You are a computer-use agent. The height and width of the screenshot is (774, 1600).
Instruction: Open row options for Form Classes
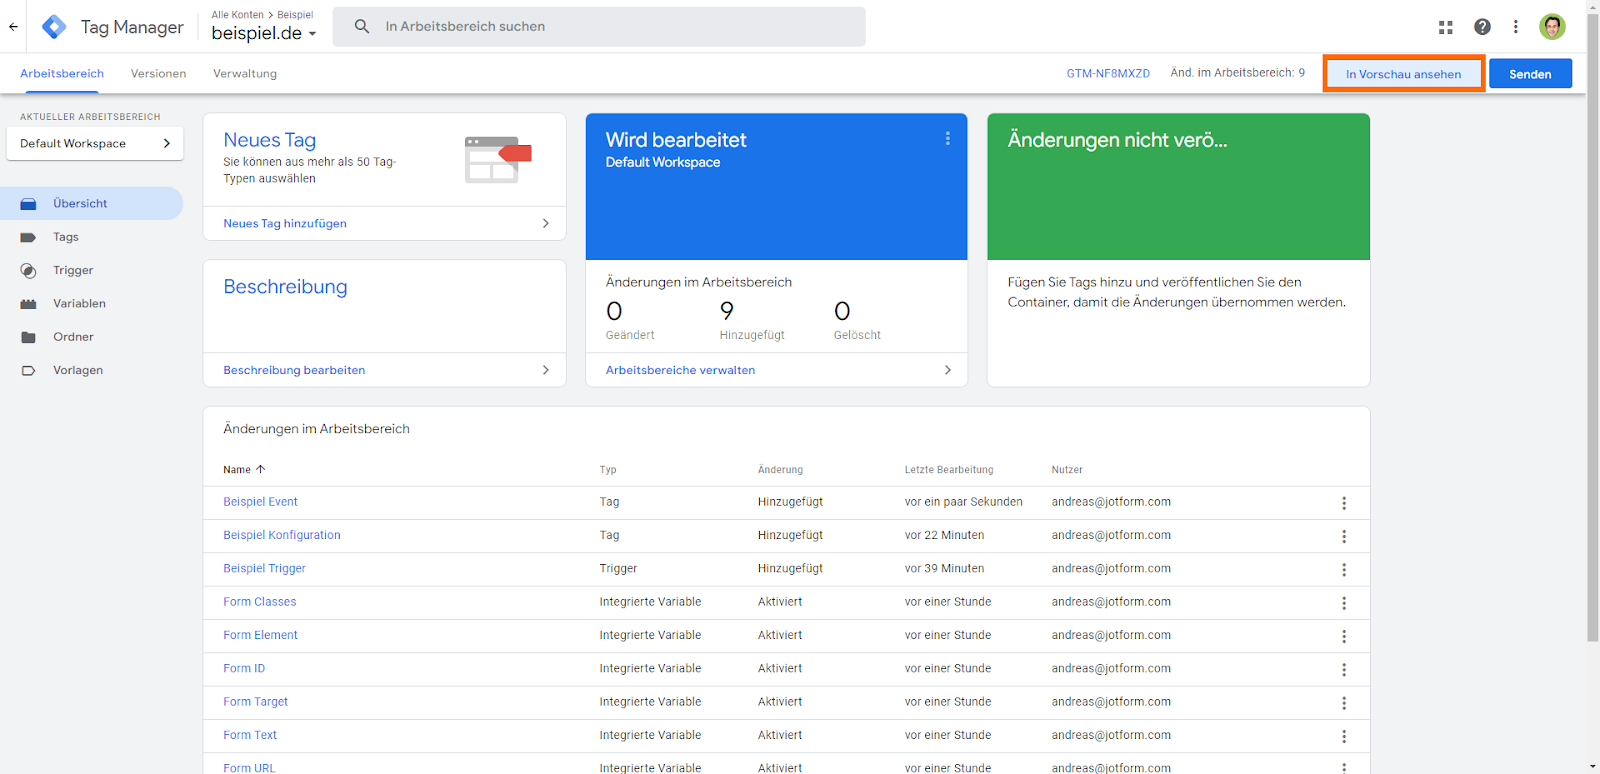click(1344, 603)
